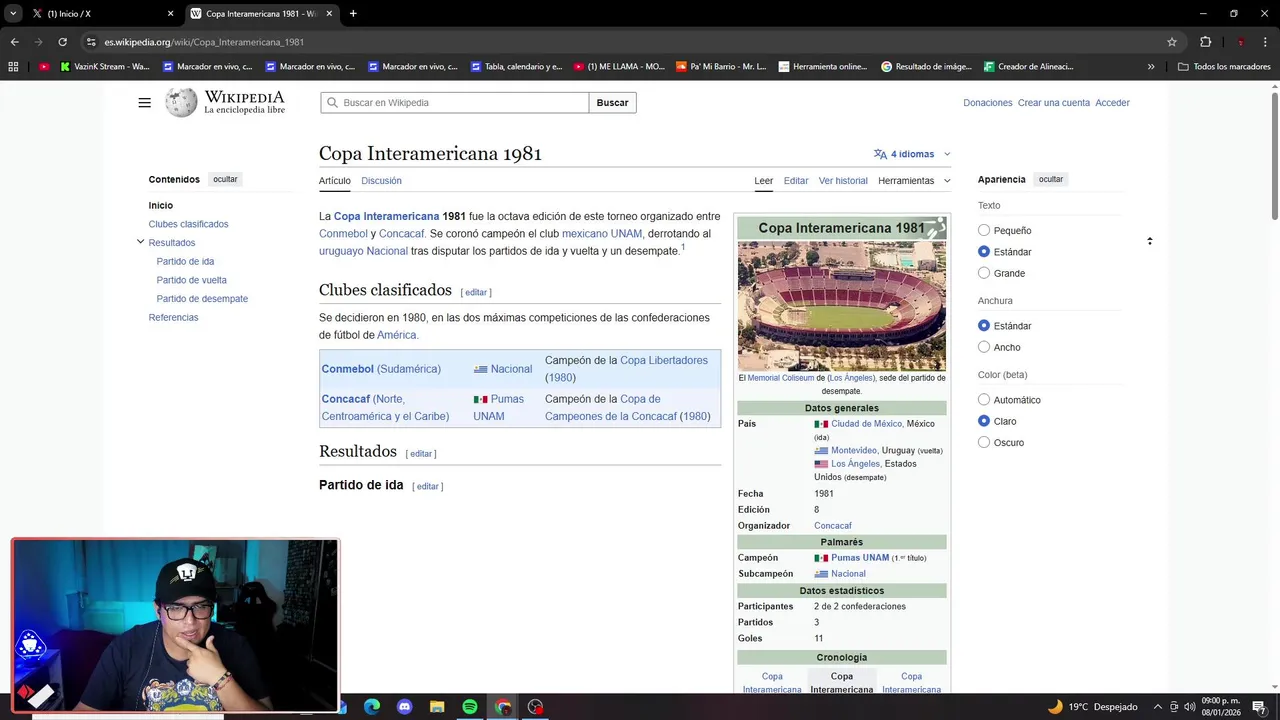Open the Resultado de imágenes Google bookmark

click(x=927, y=67)
